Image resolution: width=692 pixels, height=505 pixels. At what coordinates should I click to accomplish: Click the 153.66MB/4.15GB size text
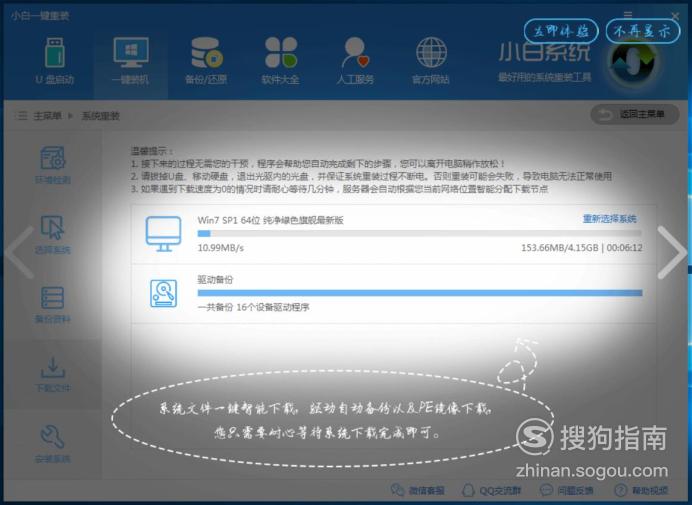[560, 248]
